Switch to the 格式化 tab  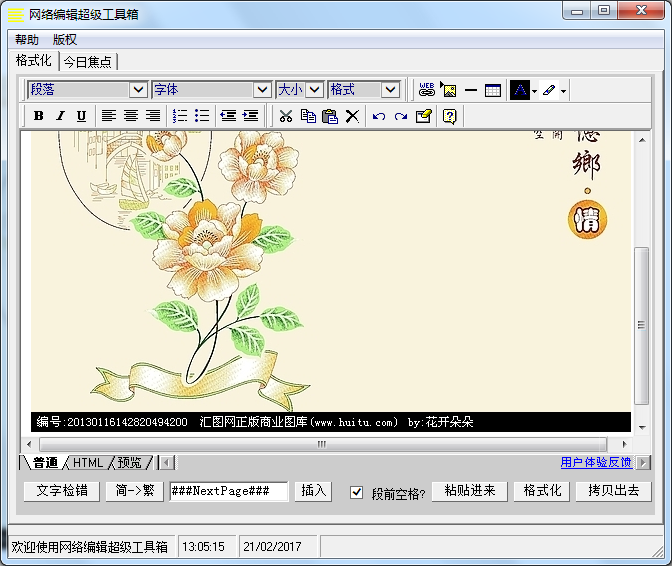(x=33, y=61)
